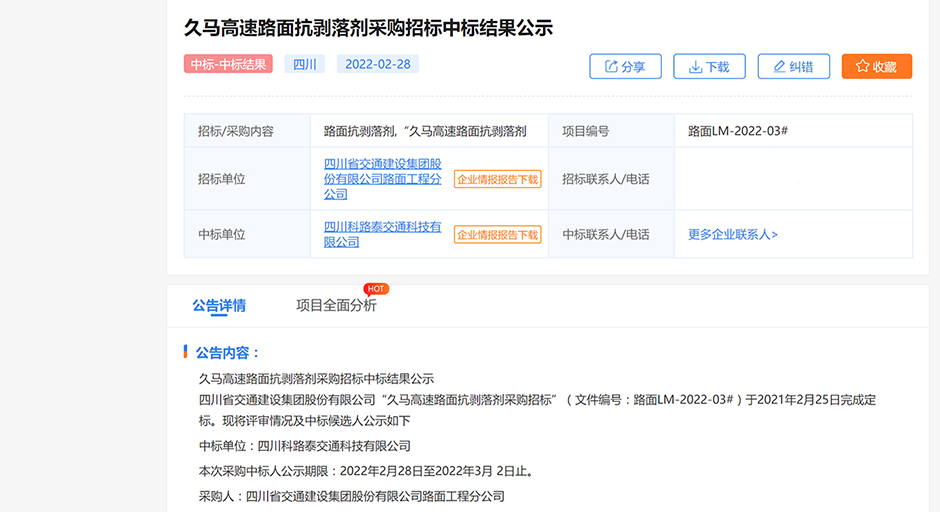
Task: Download 企业情报报告 for 中标单位 row
Action: click(x=498, y=234)
